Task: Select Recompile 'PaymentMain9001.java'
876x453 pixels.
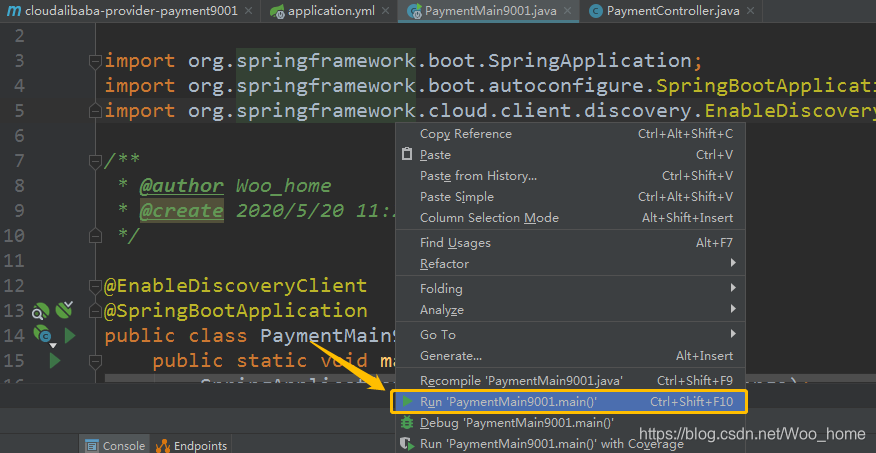Action: pyautogui.click(x=570, y=381)
